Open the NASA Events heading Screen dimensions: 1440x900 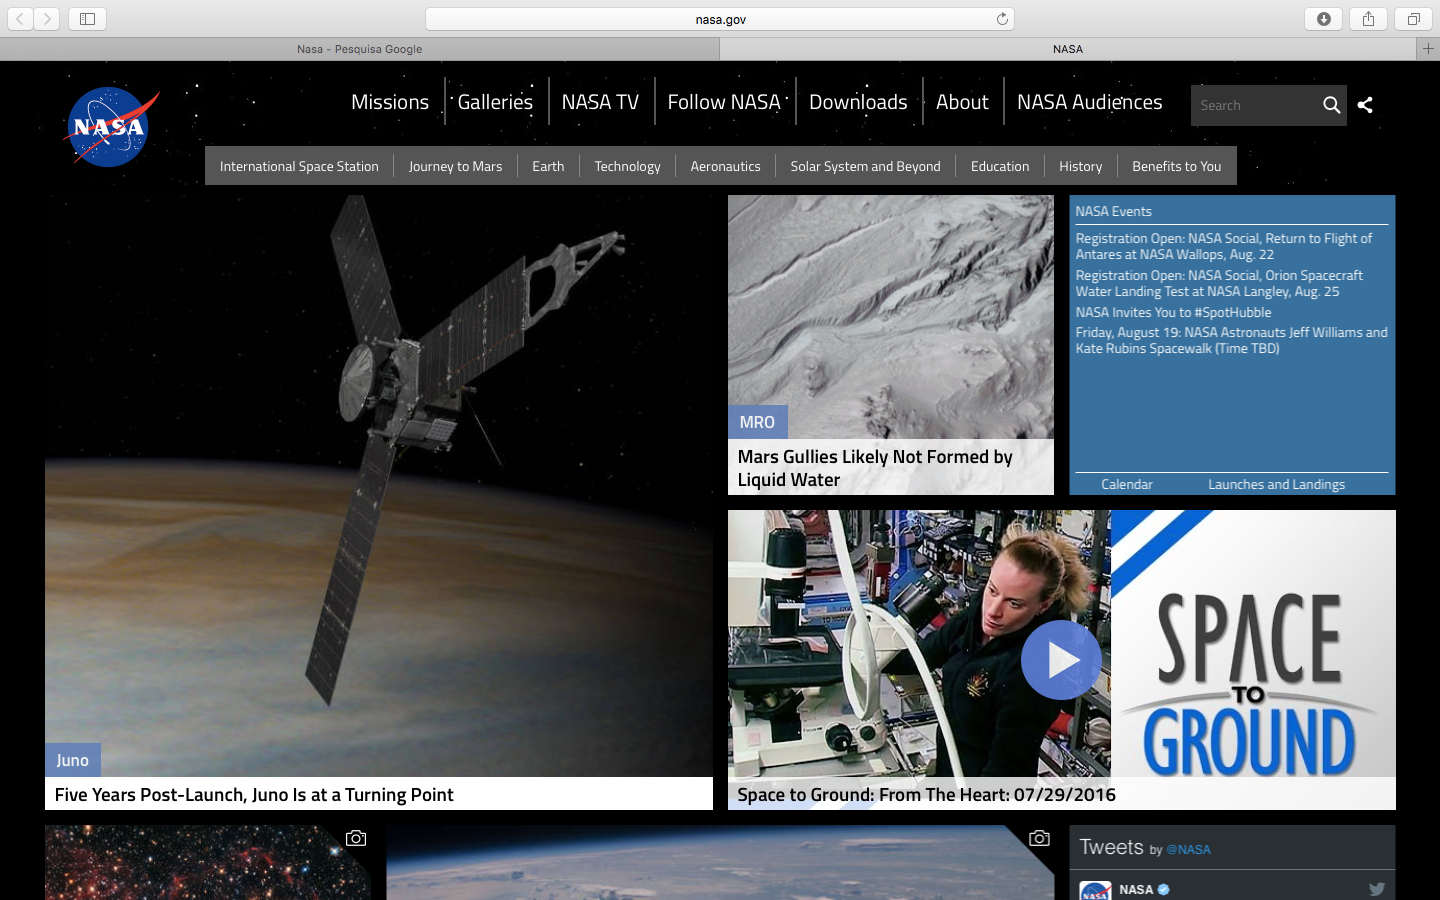click(1113, 211)
